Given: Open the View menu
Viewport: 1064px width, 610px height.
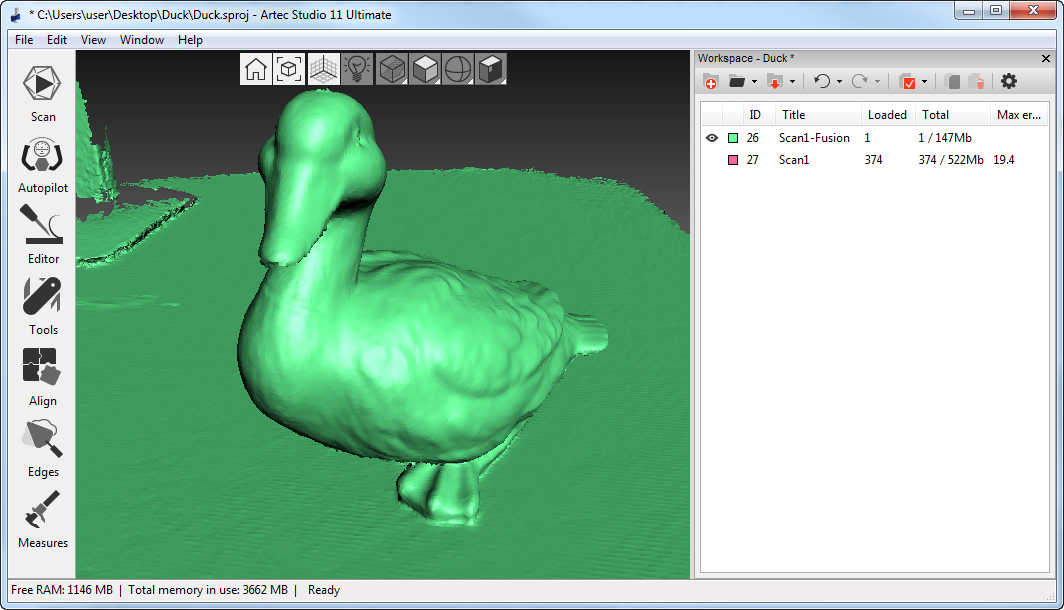Looking at the screenshot, I should 93,40.
